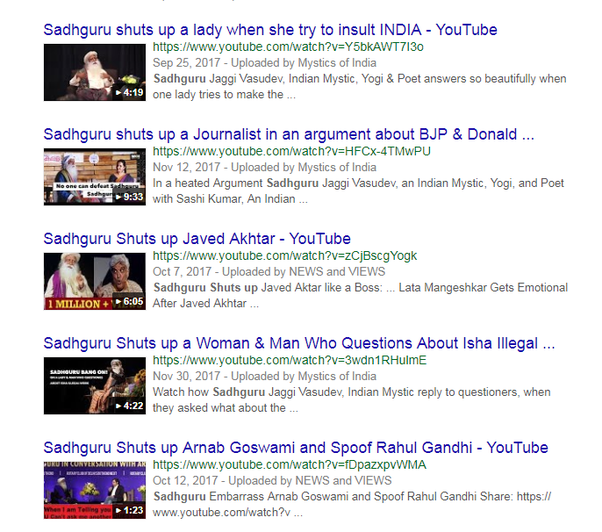Click the play badge showing 4:19 duration

tap(130, 93)
